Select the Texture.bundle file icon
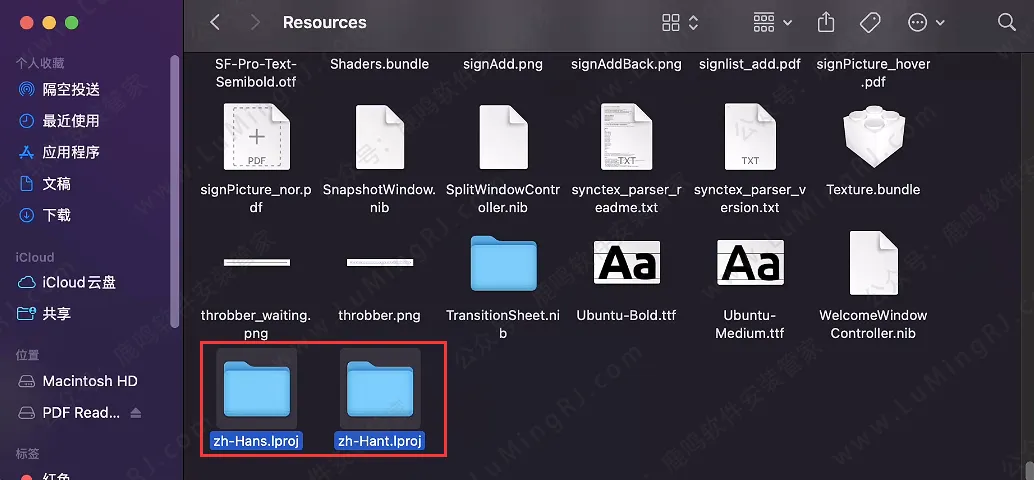This screenshot has width=1034, height=480. tap(873, 137)
